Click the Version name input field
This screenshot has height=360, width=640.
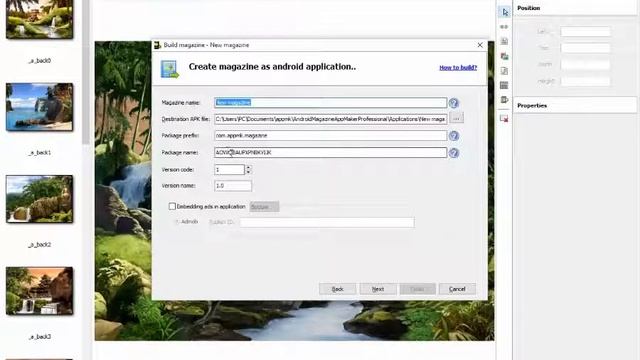[233, 186]
